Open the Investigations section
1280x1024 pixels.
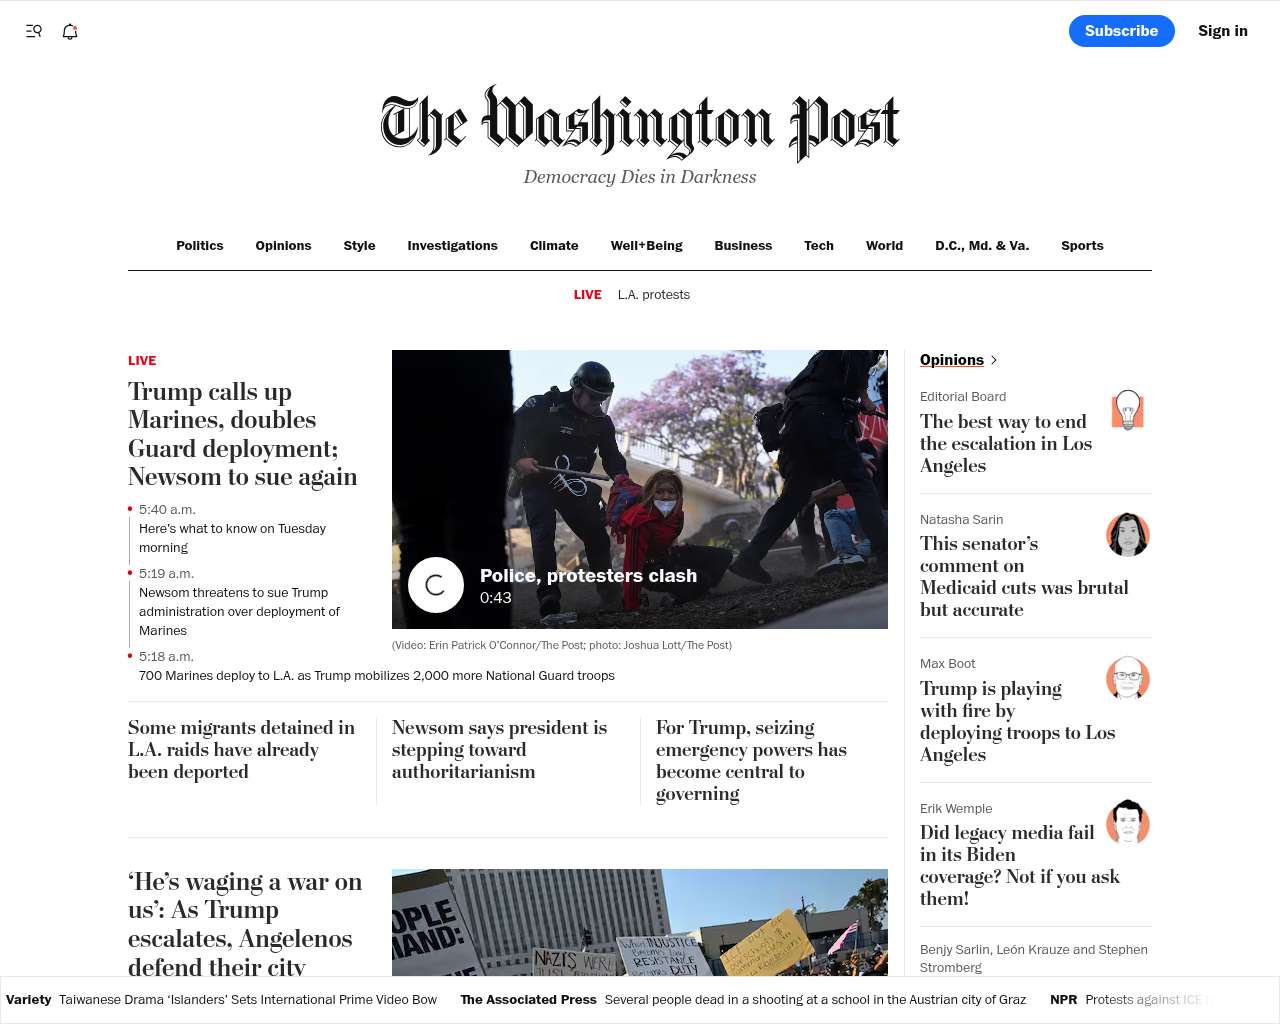click(x=452, y=246)
